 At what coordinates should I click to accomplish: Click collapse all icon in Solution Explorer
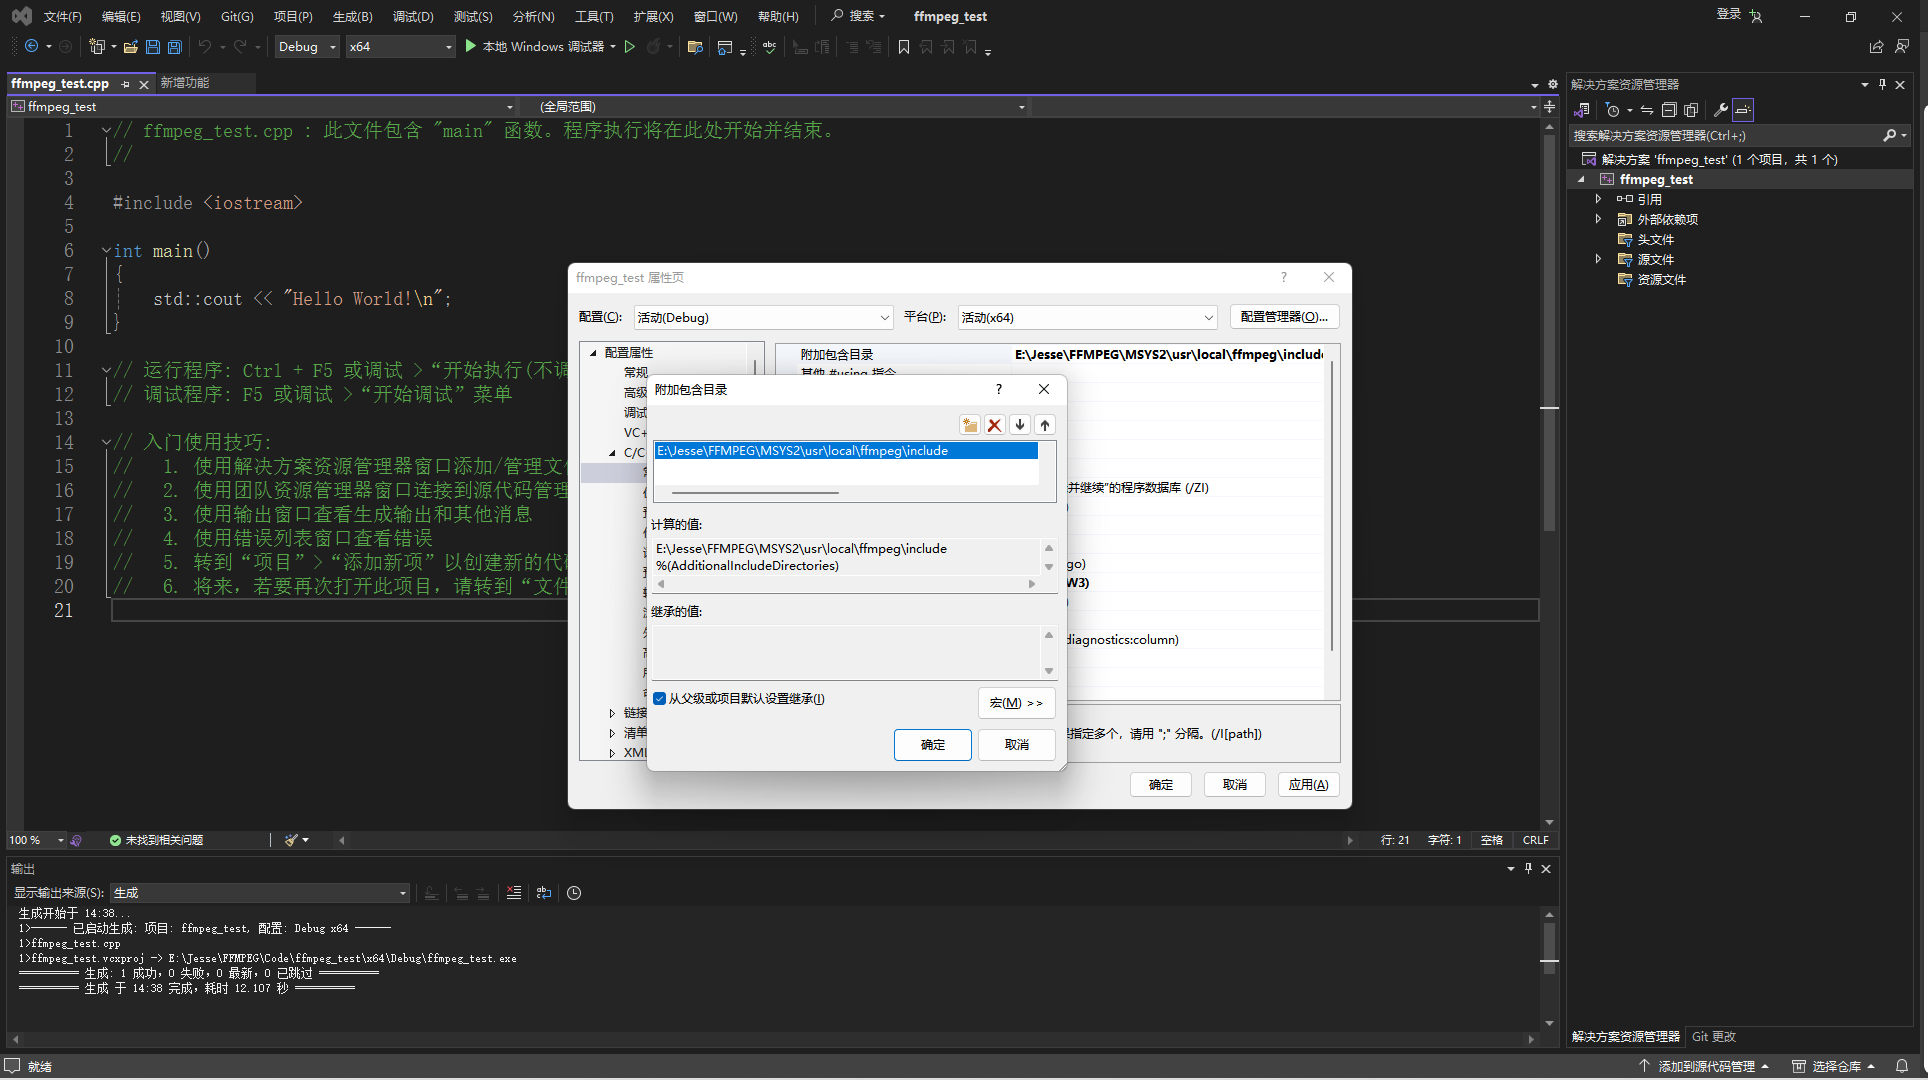point(1669,110)
